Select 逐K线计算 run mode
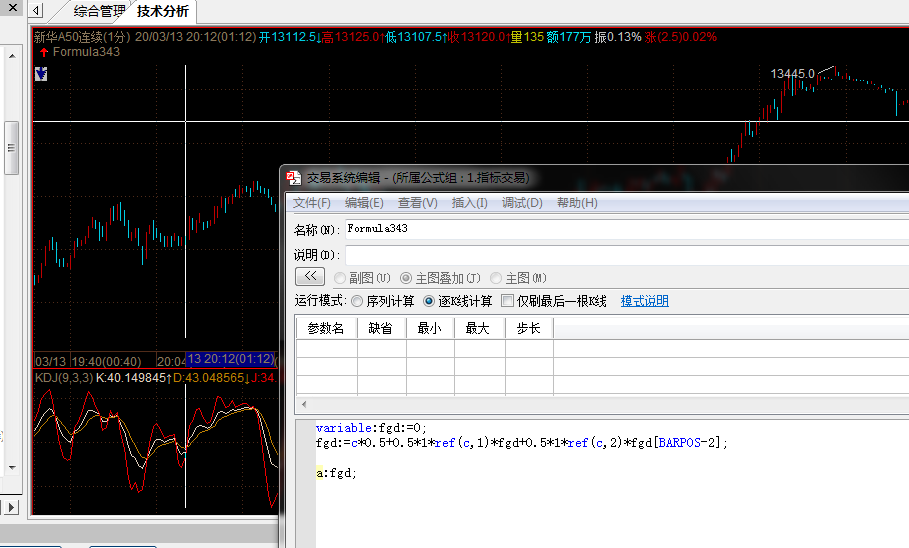The width and height of the screenshot is (909, 548). pos(430,301)
